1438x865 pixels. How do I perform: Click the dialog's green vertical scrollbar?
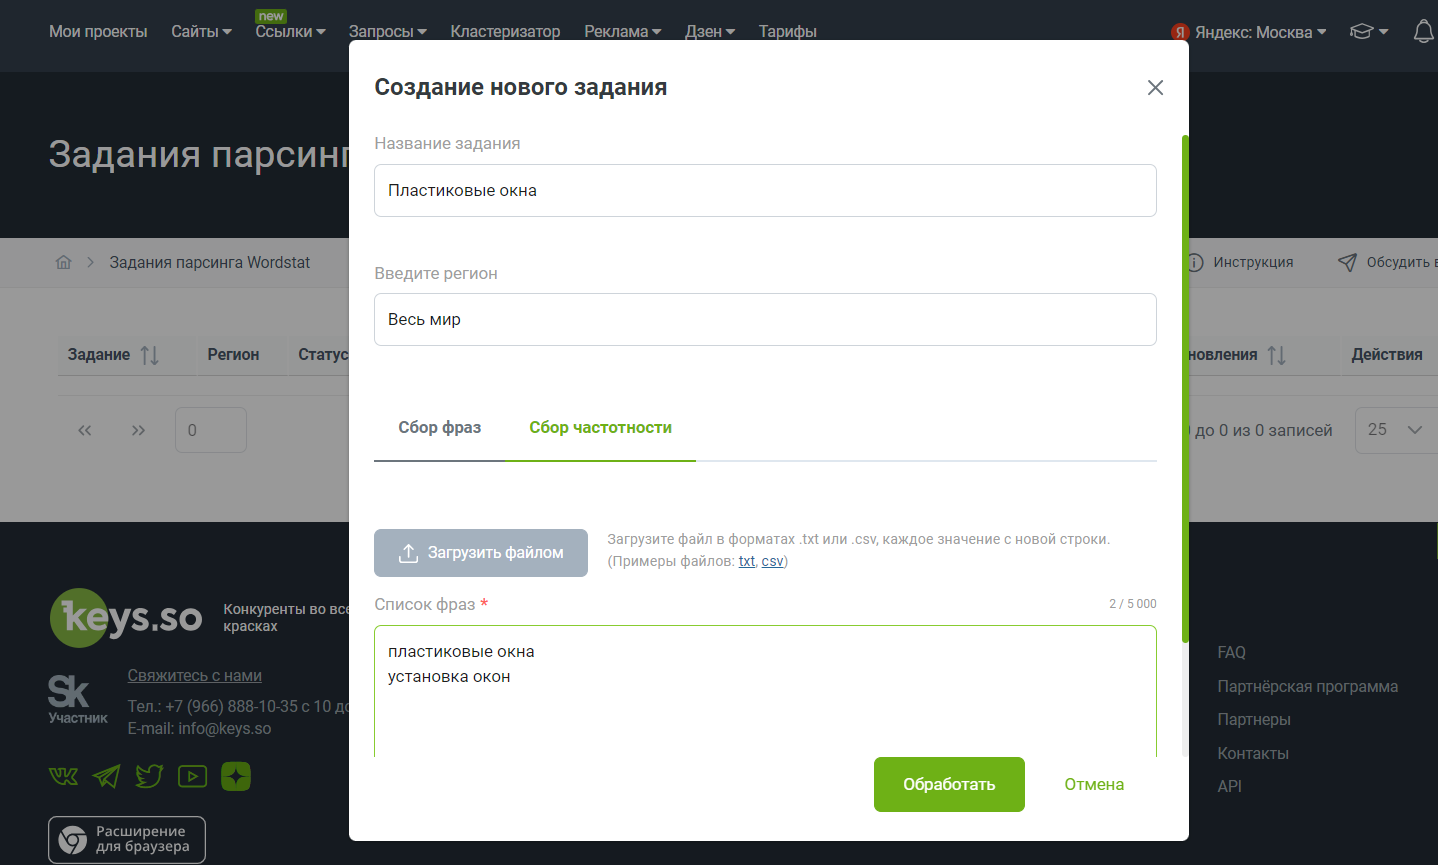tap(1185, 388)
